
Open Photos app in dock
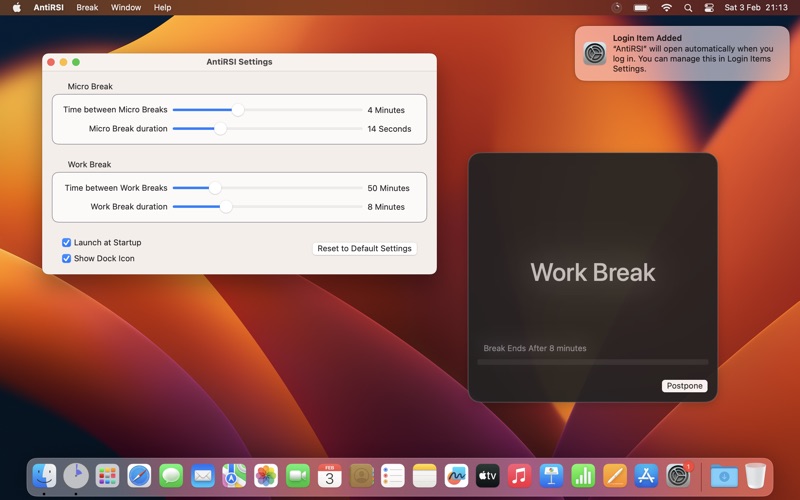pyautogui.click(x=266, y=476)
